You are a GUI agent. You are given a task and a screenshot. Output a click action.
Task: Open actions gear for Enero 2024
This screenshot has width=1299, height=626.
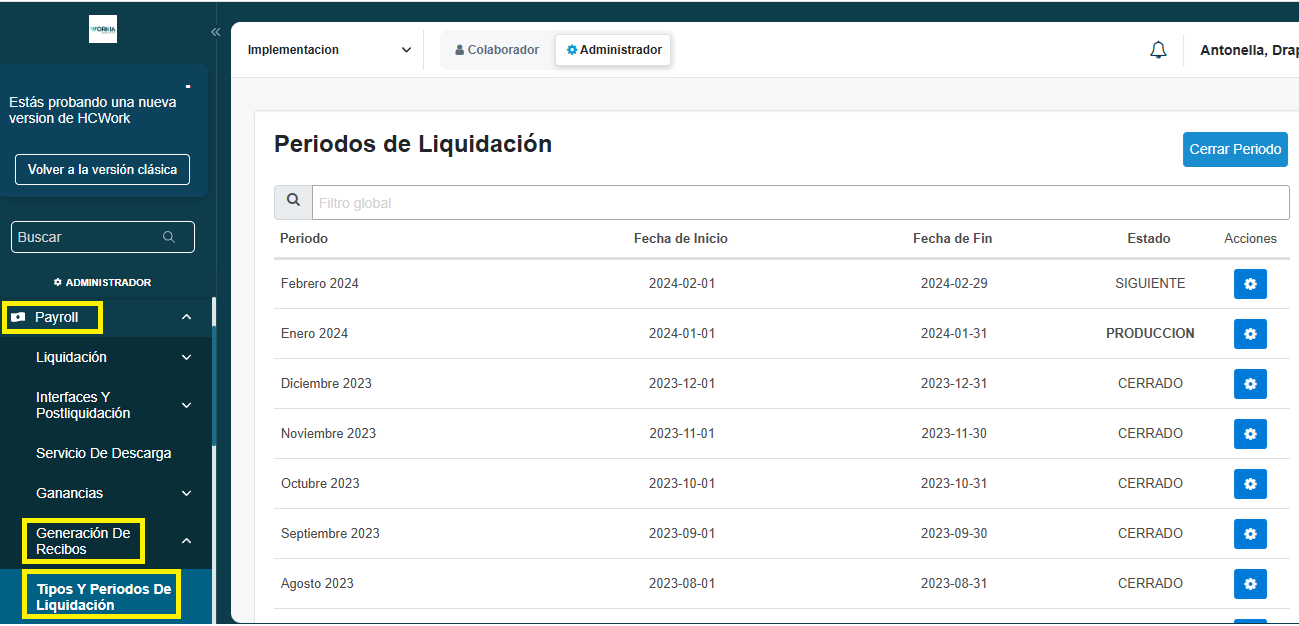pos(1250,334)
